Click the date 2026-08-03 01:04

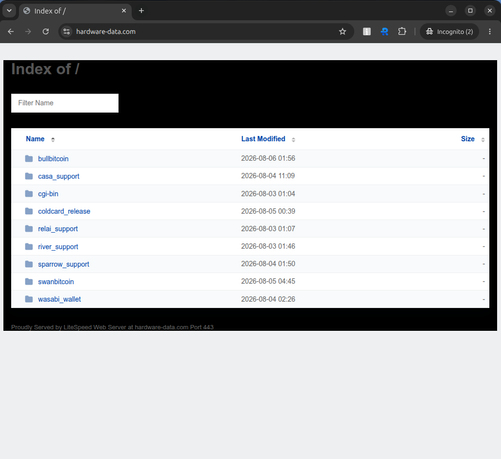coord(268,194)
